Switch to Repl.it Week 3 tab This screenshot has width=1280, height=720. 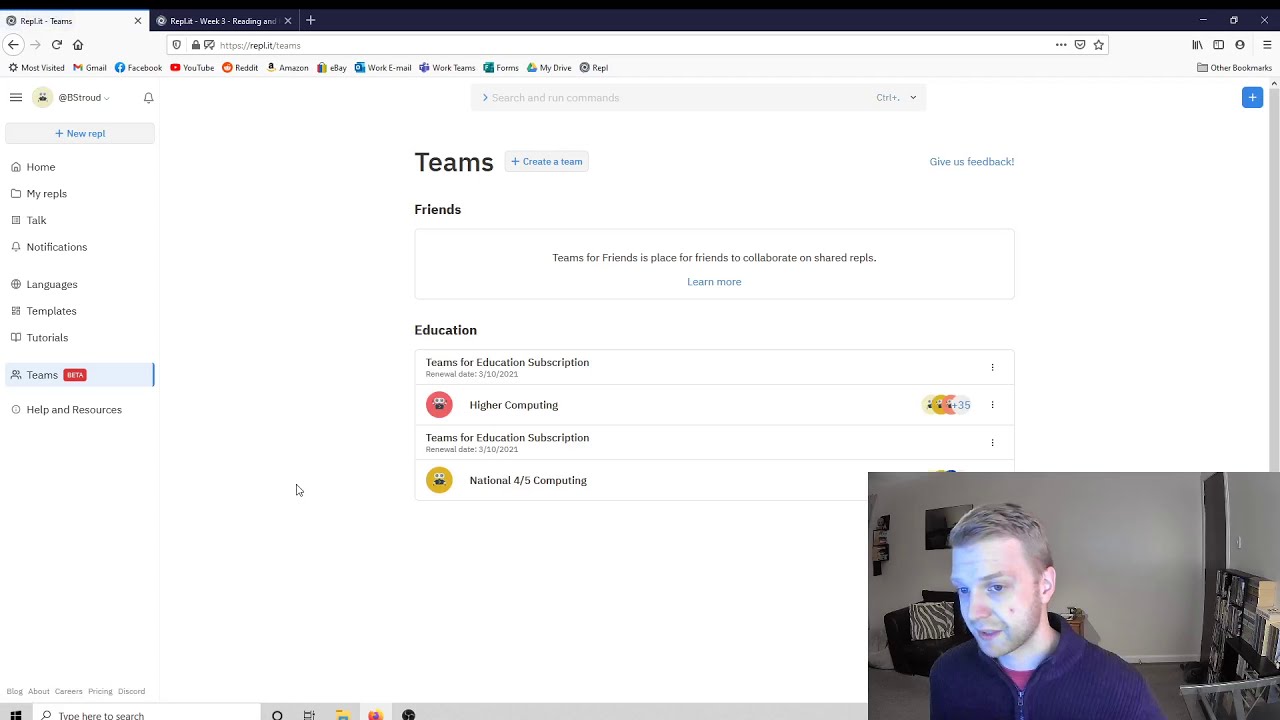point(222,21)
